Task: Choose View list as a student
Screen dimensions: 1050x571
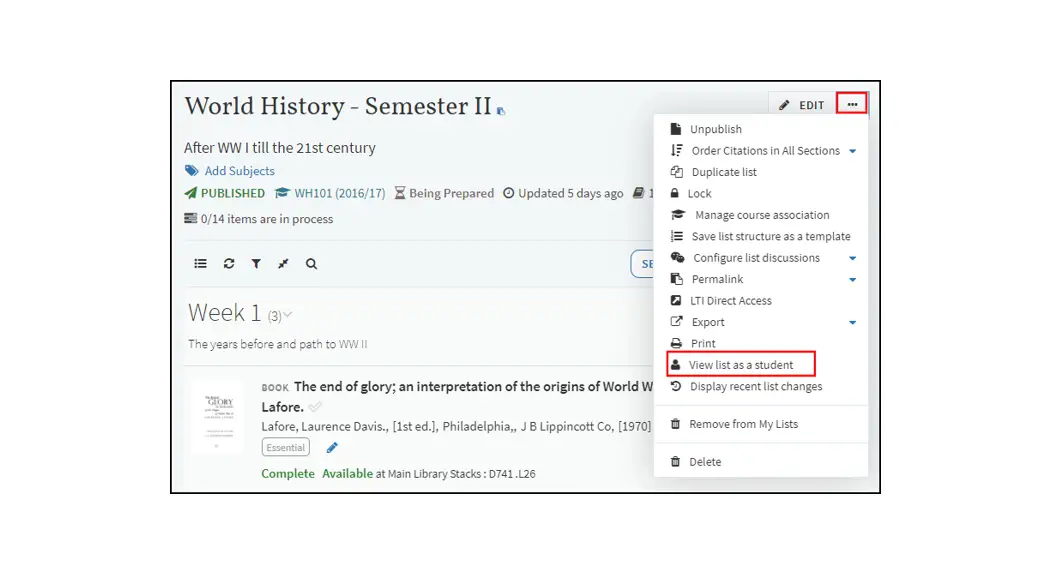Action: click(741, 365)
